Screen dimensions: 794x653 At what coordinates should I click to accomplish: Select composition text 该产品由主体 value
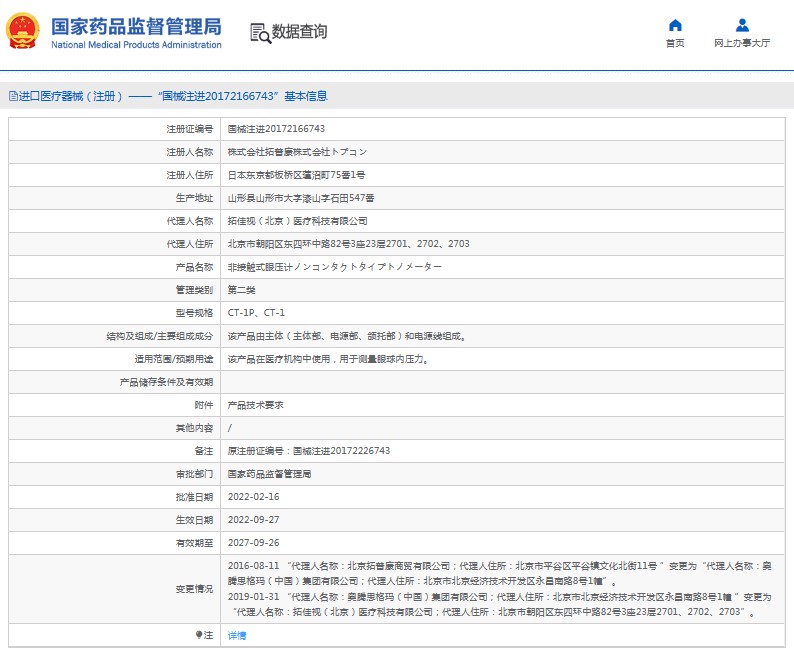tap(347, 336)
